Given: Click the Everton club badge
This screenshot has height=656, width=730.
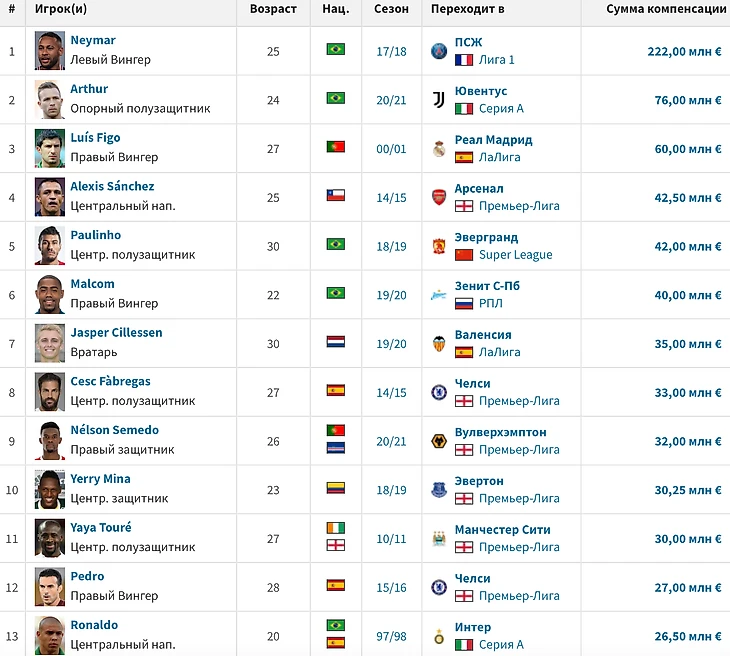Looking at the screenshot, I should (x=439, y=490).
